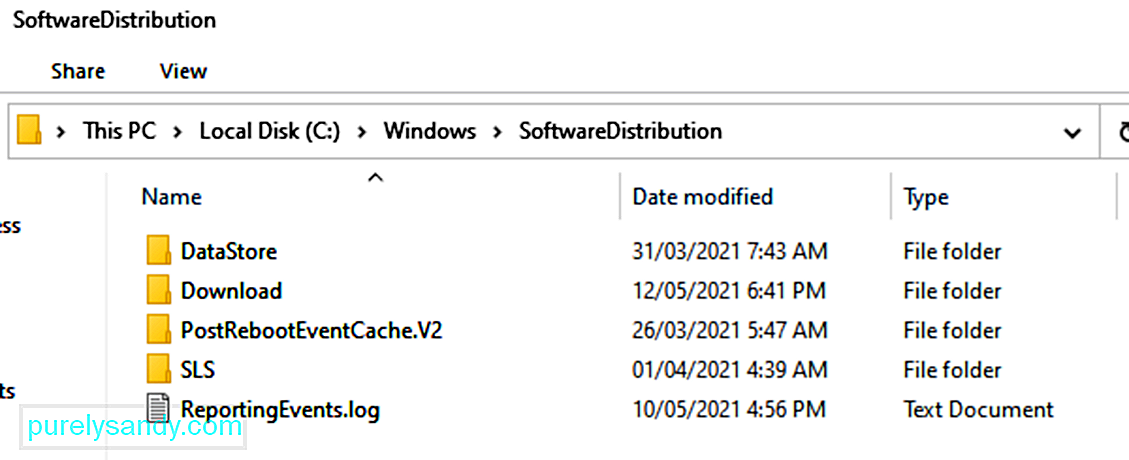
Task: Go to This PC breadcrumb
Action: [120, 131]
